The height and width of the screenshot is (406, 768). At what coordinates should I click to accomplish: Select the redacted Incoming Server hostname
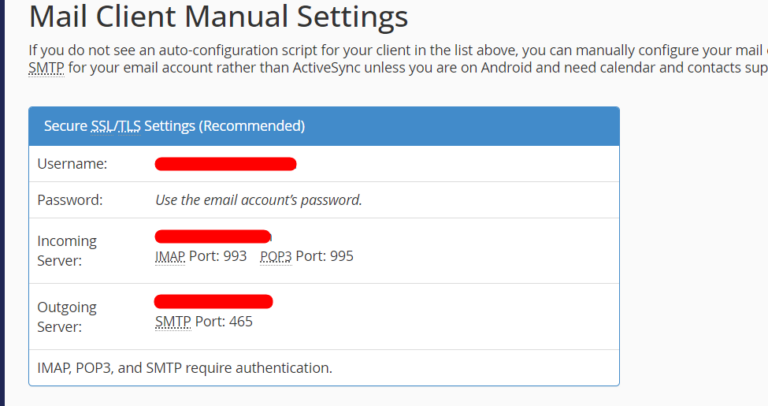213,237
